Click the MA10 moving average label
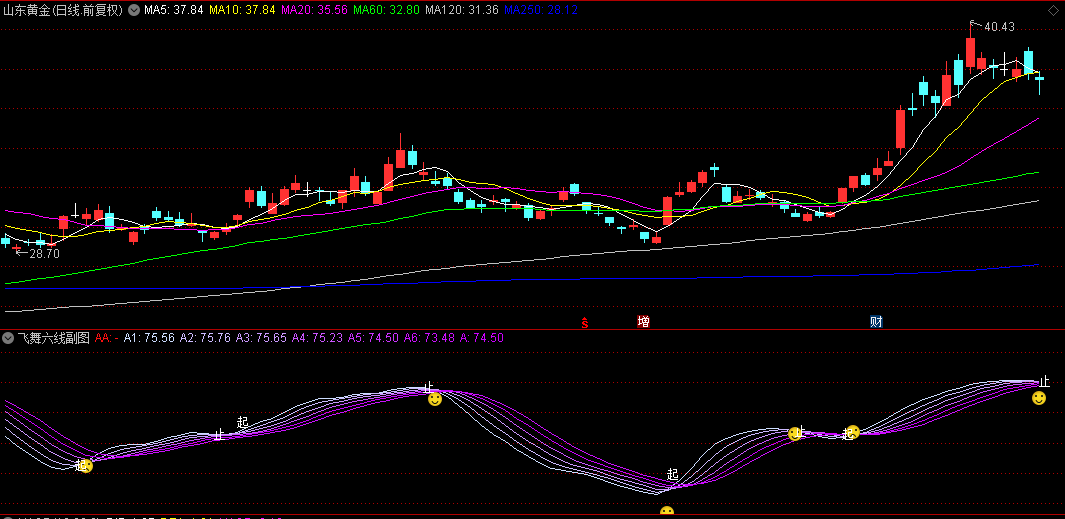Image resolution: width=1065 pixels, height=519 pixels. [241, 10]
